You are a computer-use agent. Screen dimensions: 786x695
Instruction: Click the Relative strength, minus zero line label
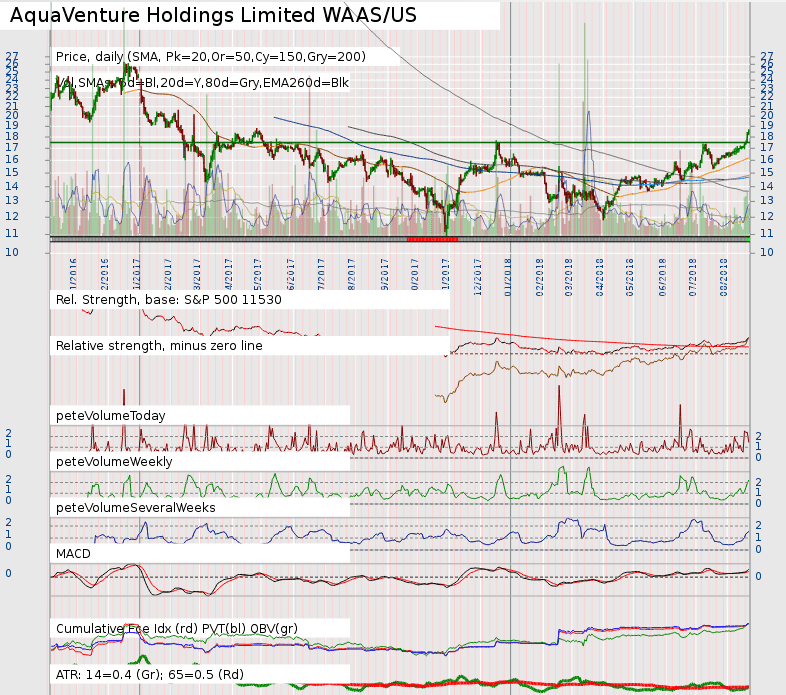(159, 346)
